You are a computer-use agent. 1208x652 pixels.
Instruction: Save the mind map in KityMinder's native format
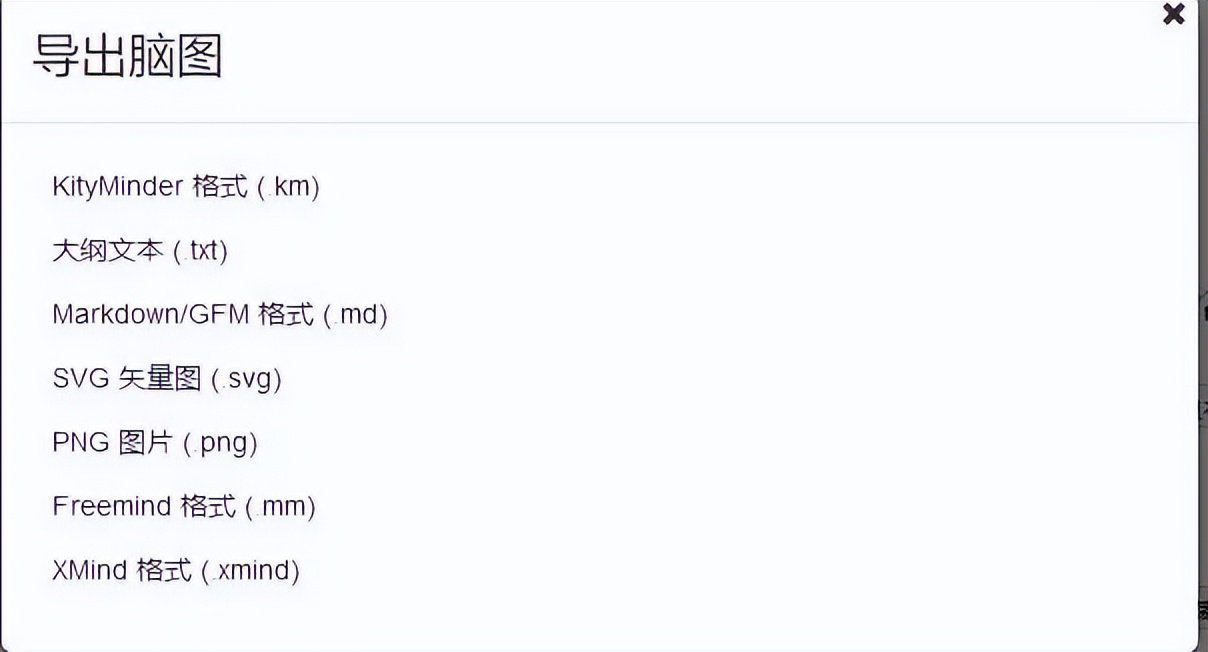(185, 187)
